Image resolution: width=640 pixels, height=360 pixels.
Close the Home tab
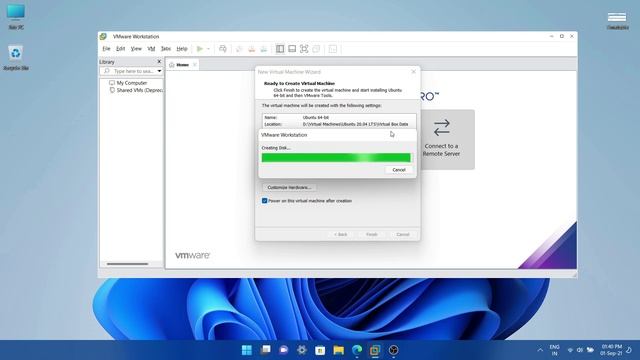tap(195, 64)
